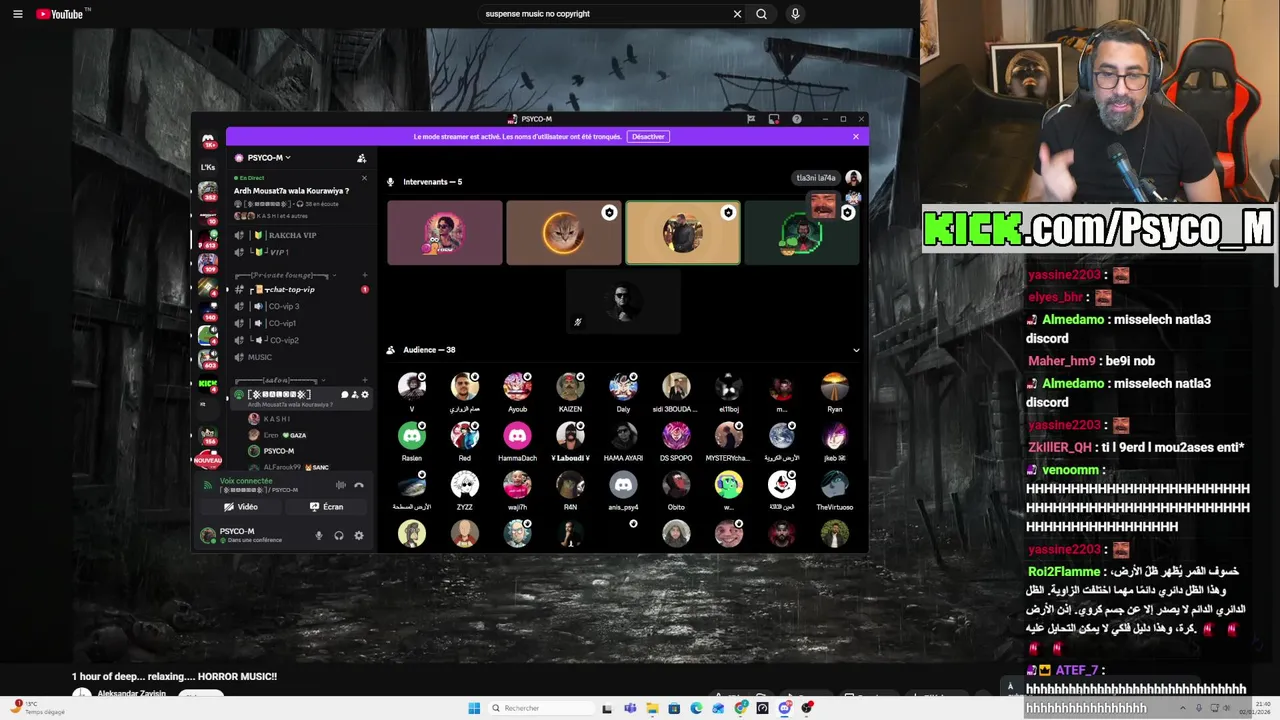Viewport: 1280px width, 720px height.
Task: Clear the YouTube search text
Action: click(x=737, y=14)
